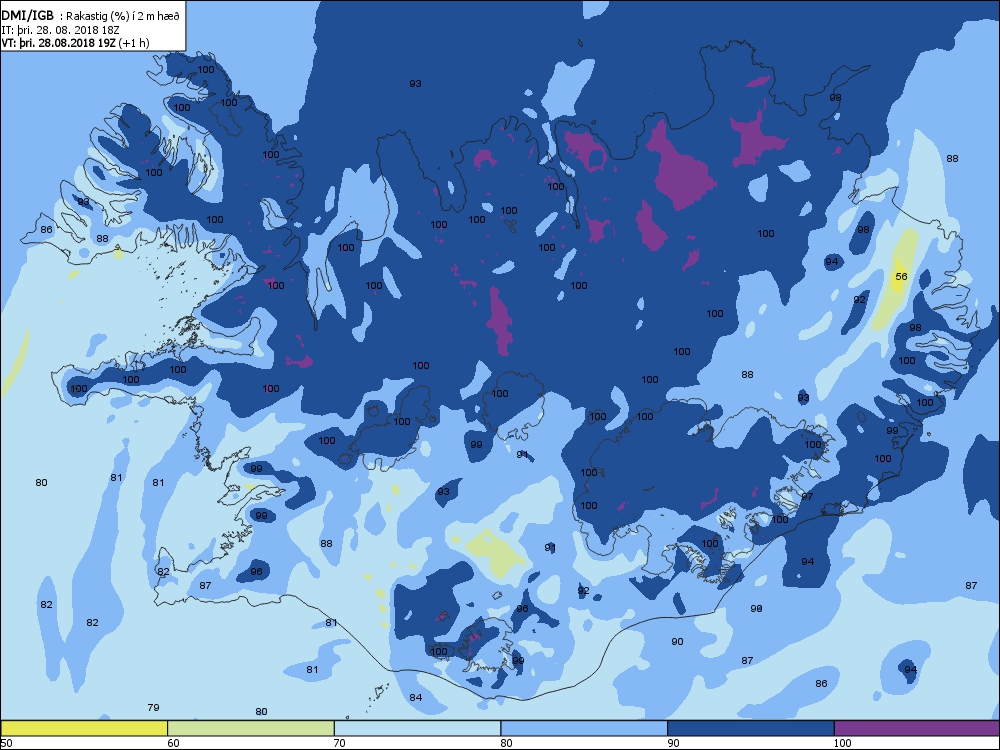Click the yellow 50–60 legend swatch
Viewport: 1000px width, 750px height.
tap(84, 728)
